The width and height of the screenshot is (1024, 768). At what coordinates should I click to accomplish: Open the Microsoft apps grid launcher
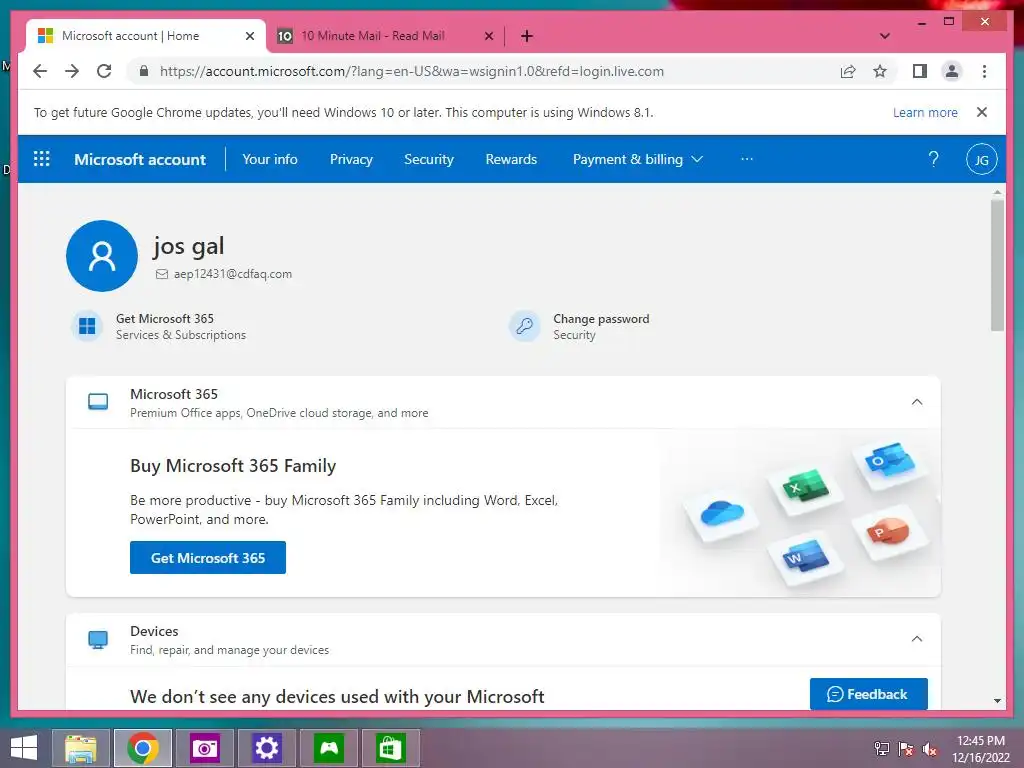click(41, 159)
